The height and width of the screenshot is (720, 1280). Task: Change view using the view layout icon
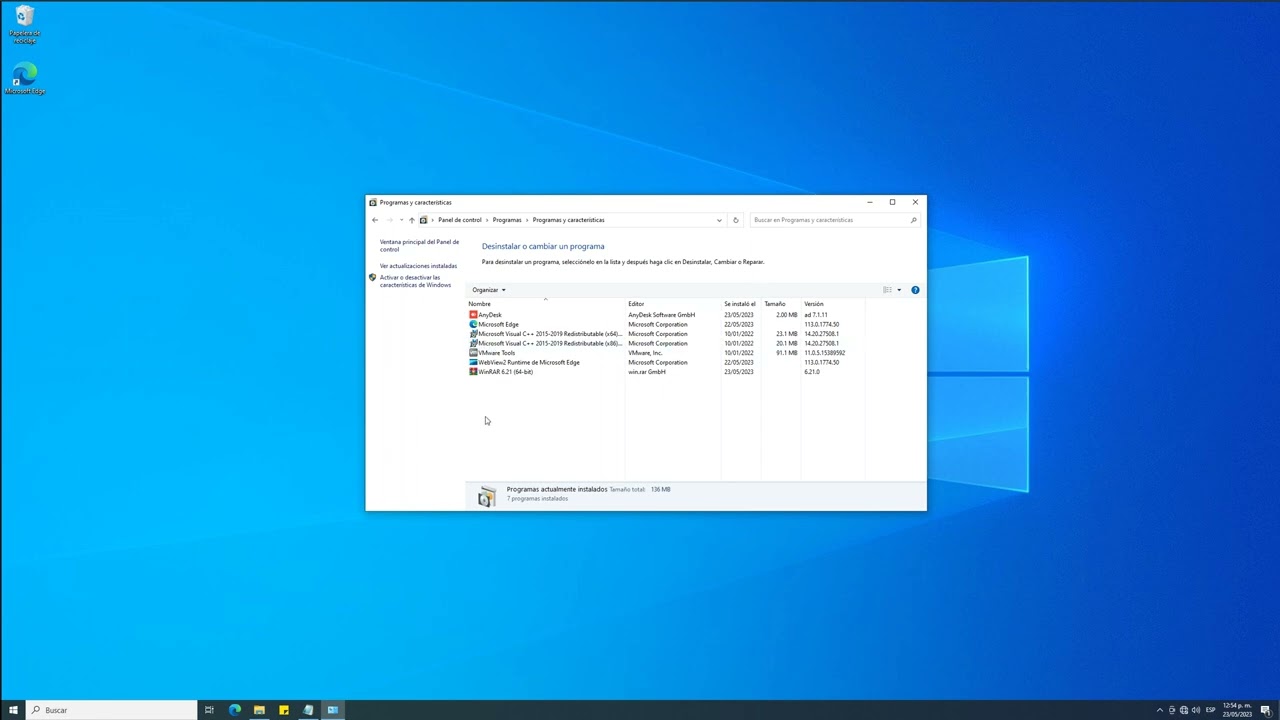click(x=887, y=290)
